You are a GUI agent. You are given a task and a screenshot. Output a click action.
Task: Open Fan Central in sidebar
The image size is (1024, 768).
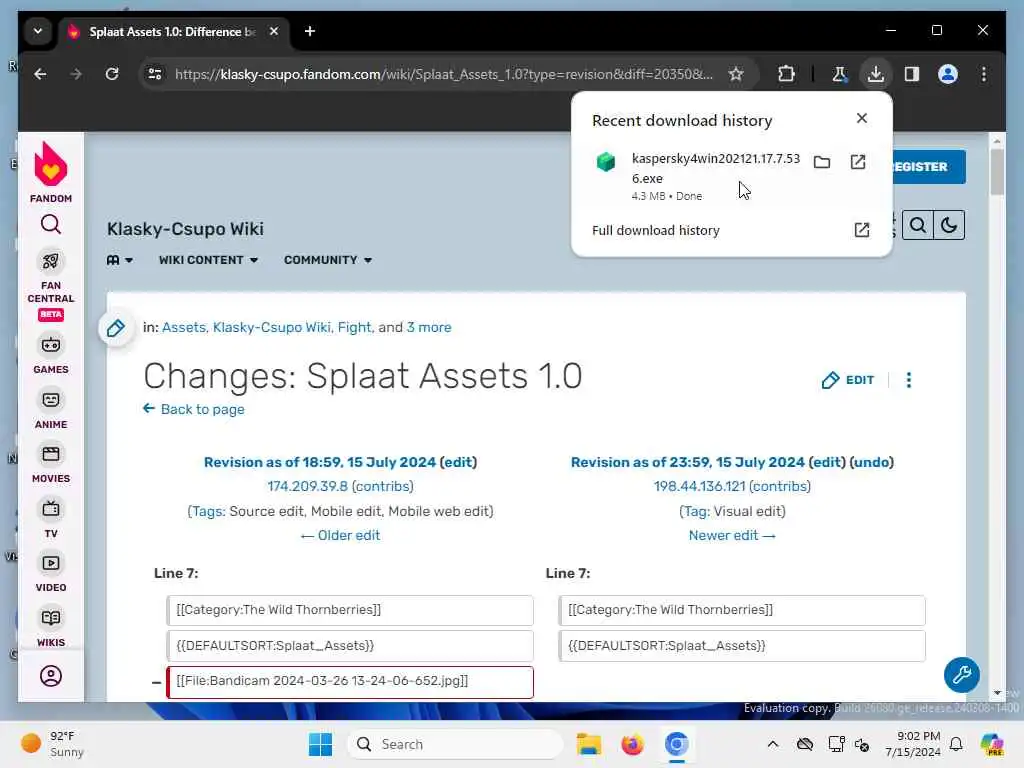click(51, 277)
